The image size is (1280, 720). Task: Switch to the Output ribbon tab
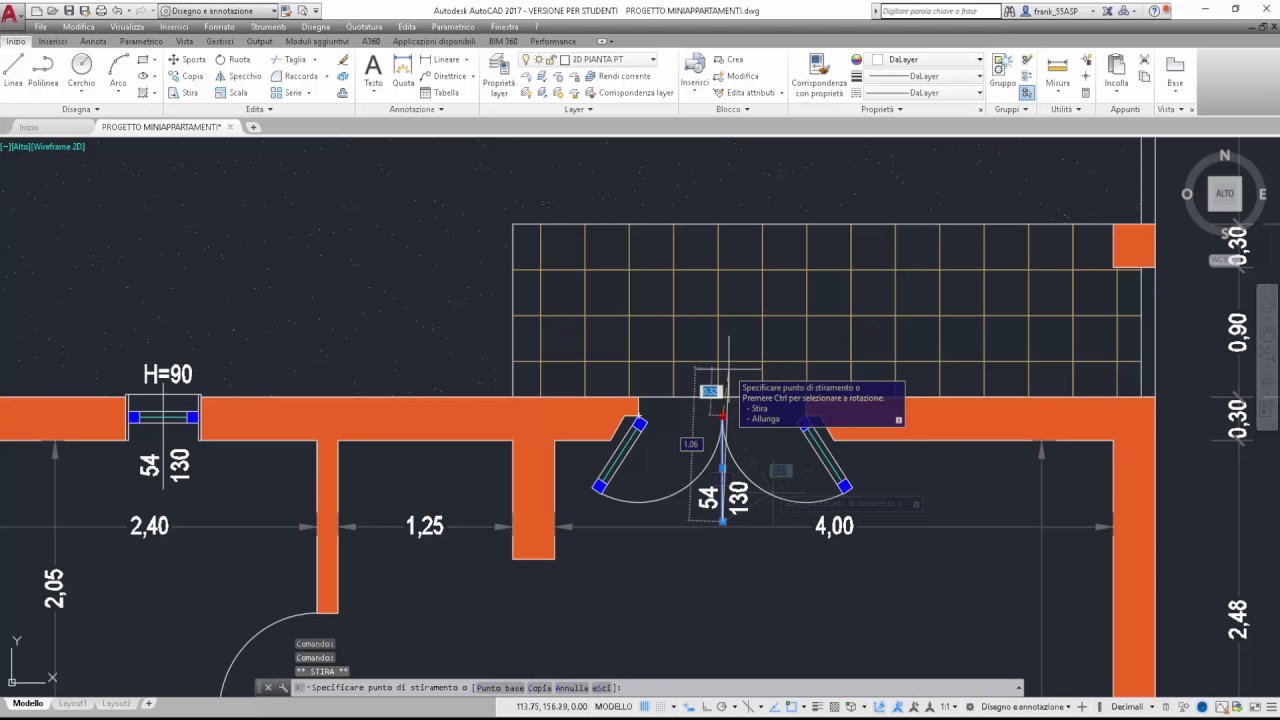[x=259, y=41]
